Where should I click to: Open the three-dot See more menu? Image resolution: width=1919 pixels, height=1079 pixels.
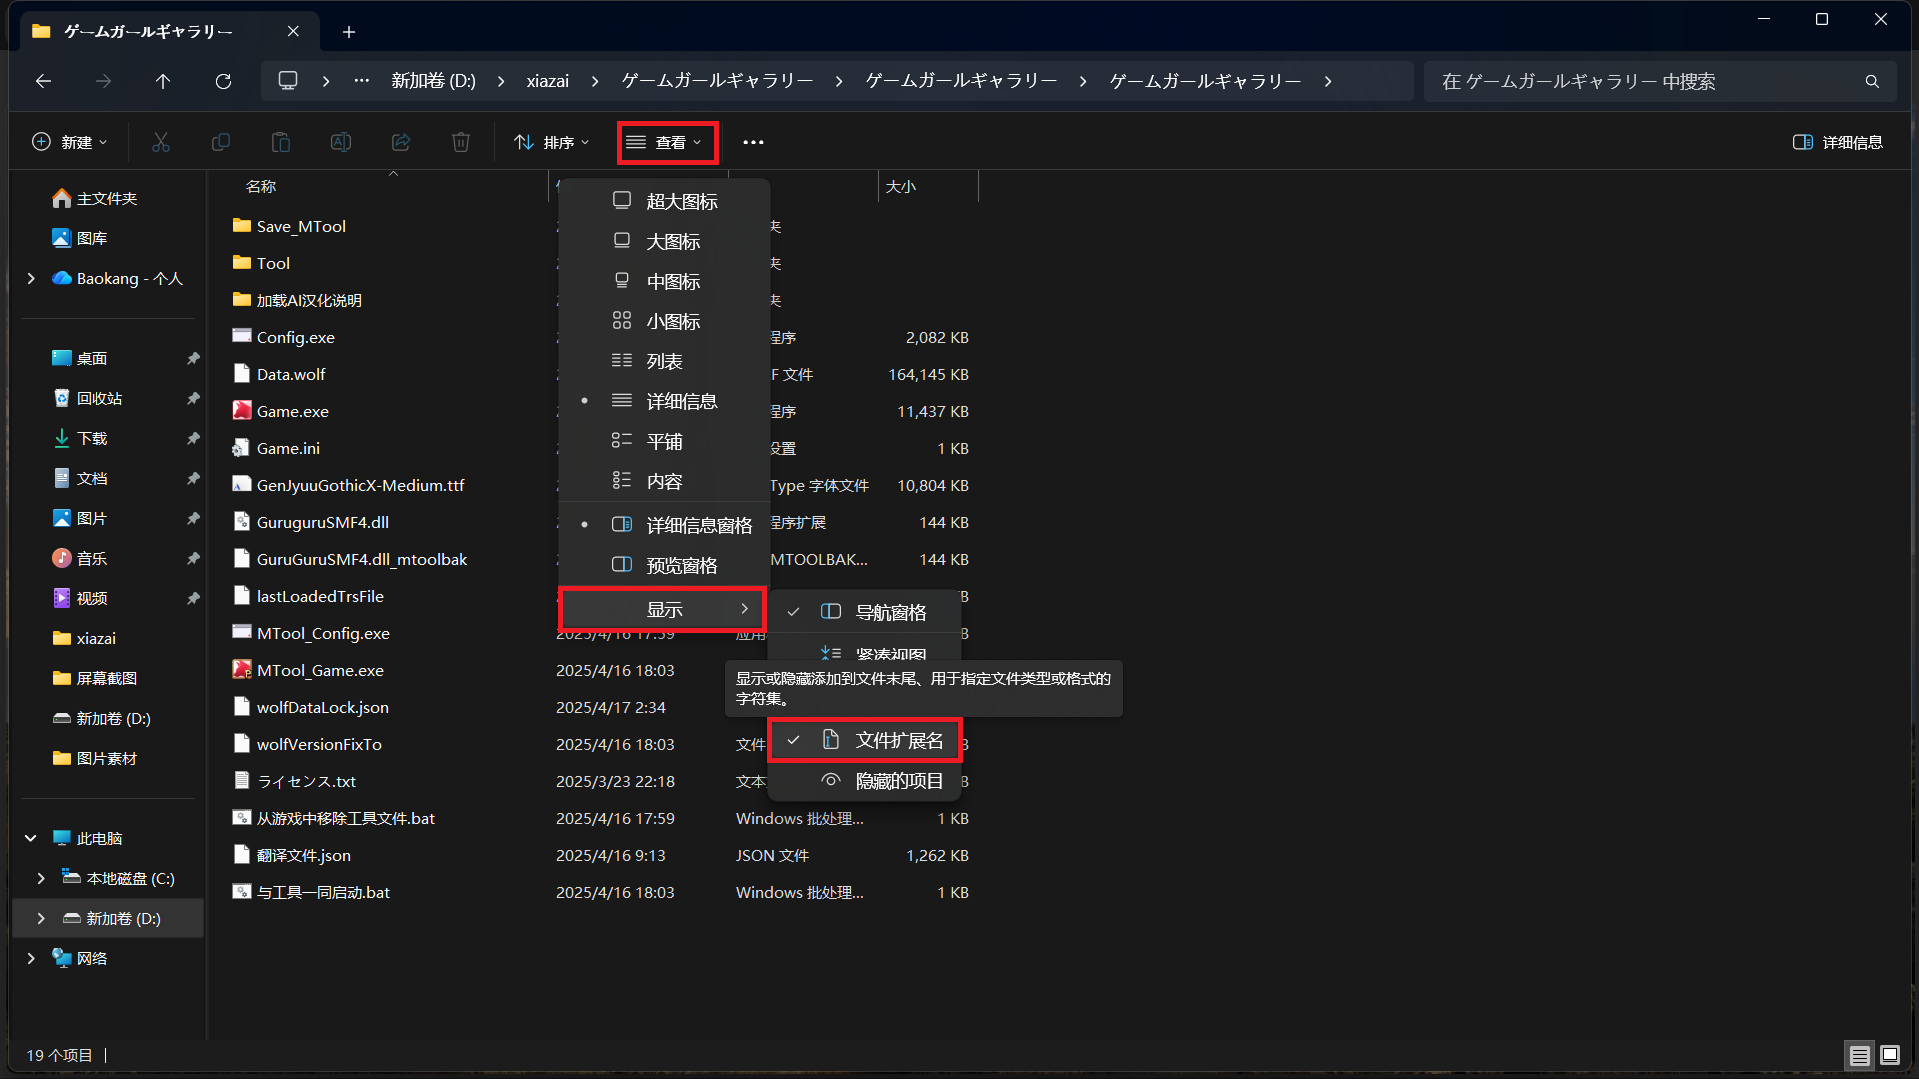click(753, 142)
